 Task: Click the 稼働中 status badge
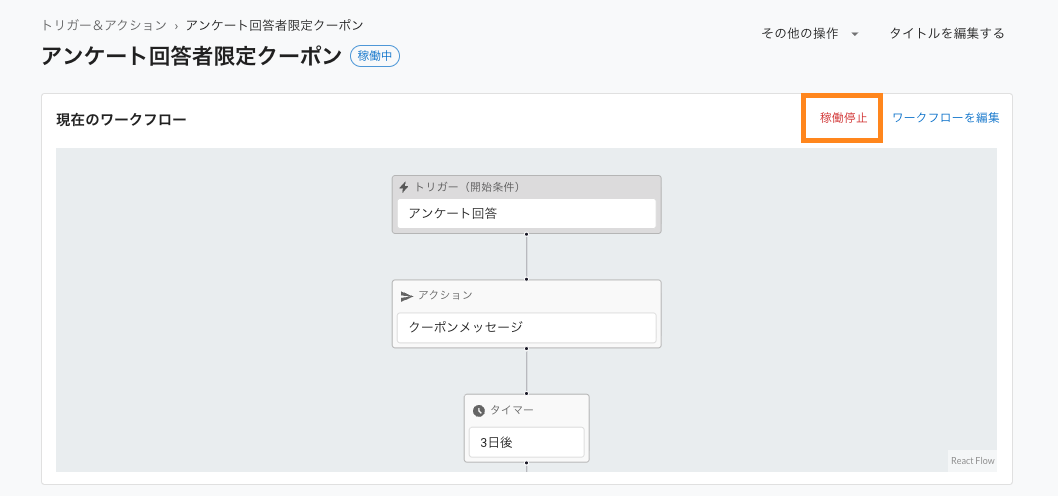[x=375, y=56]
